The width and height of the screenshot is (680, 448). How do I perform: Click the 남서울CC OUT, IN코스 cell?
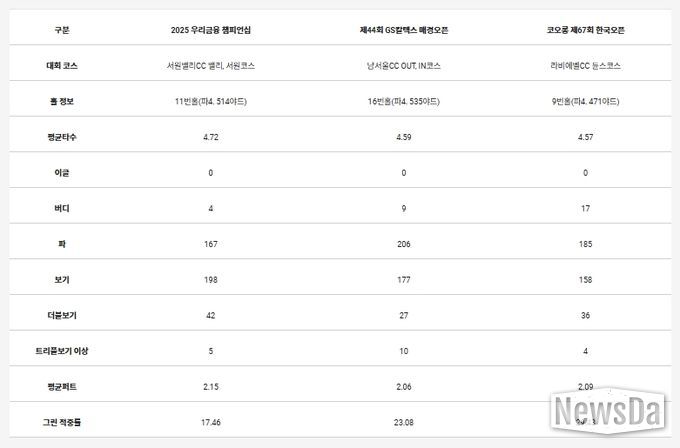pos(404,66)
